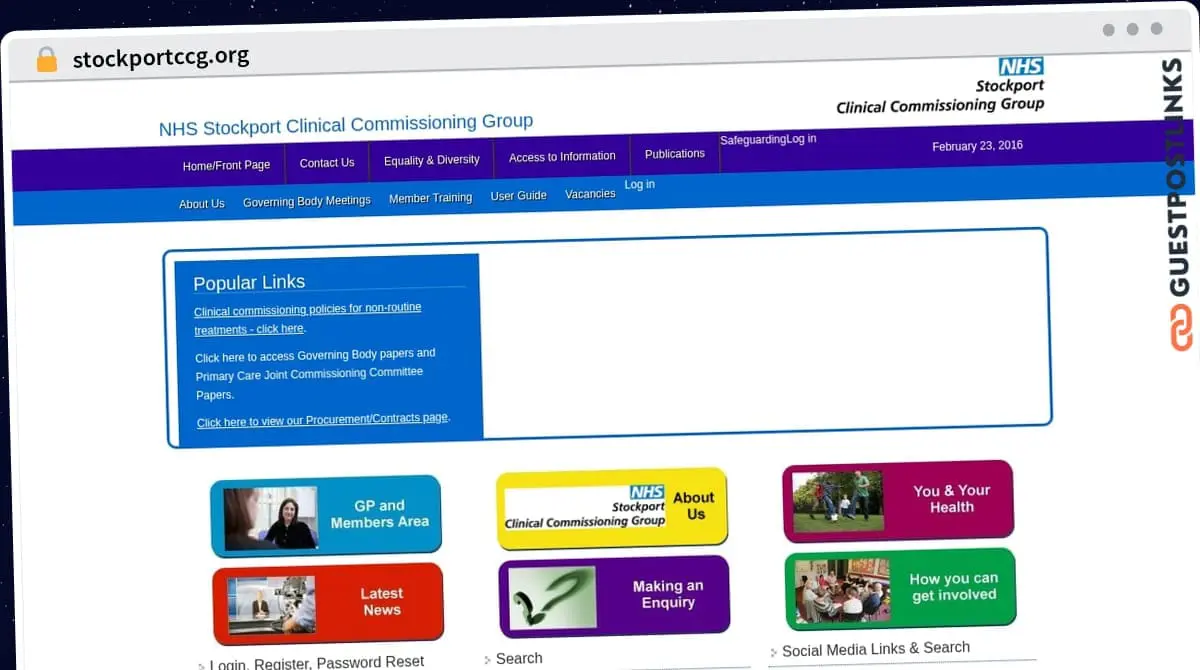Open Equality & Diversity menu
This screenshot has height=670, width=1200.
tap(432, 160)
